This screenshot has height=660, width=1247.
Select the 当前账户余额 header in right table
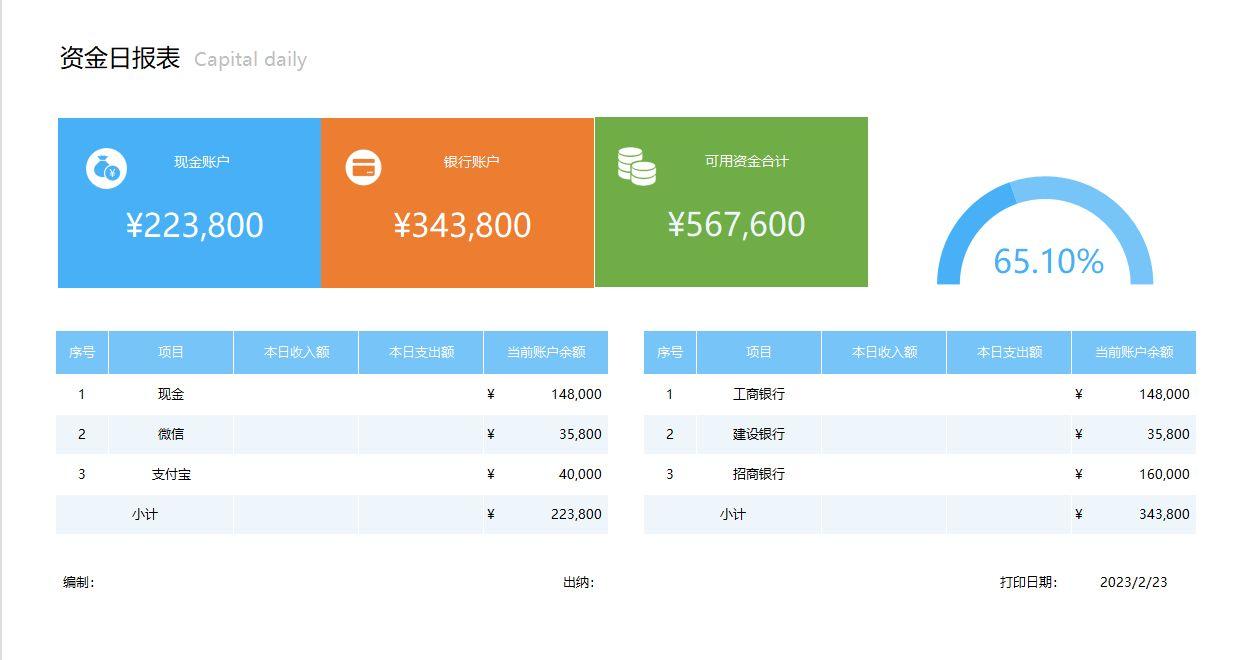(1133, 352)
